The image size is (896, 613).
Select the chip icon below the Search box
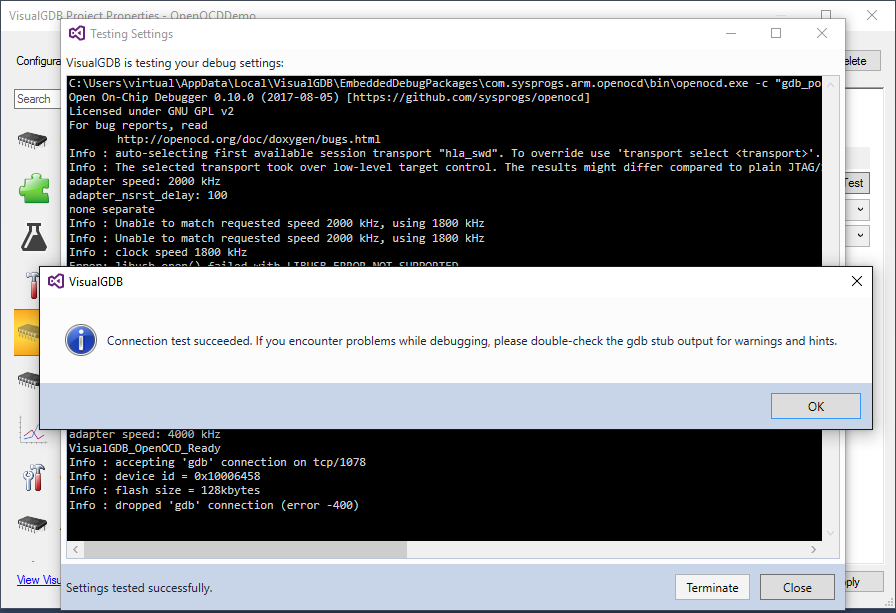(33, 139)
